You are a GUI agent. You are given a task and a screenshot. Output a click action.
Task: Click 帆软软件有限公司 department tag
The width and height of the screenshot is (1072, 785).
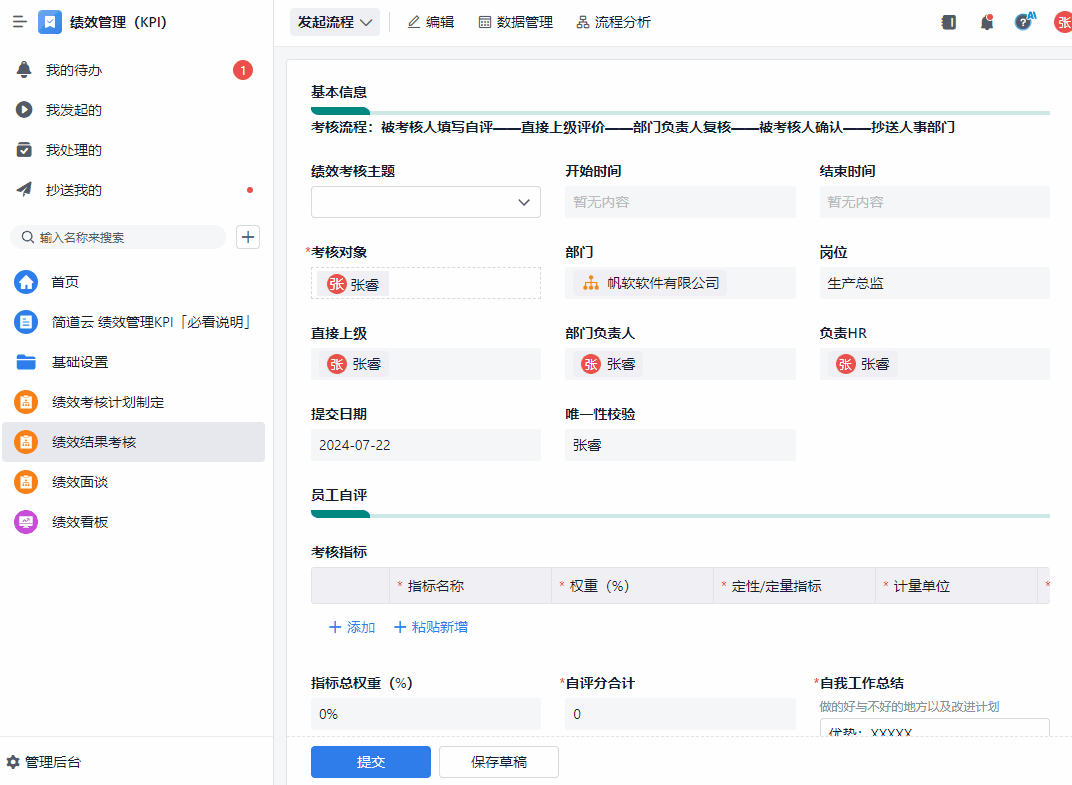[649, 283]
